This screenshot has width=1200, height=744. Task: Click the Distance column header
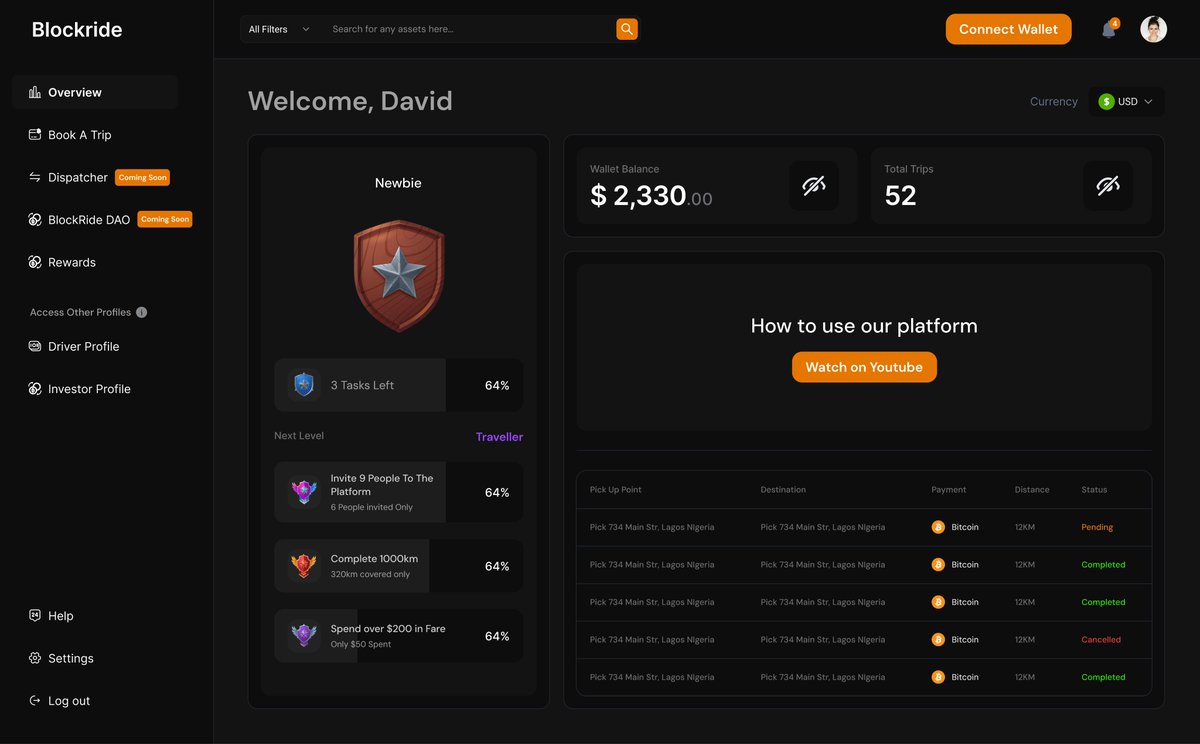1032,490
